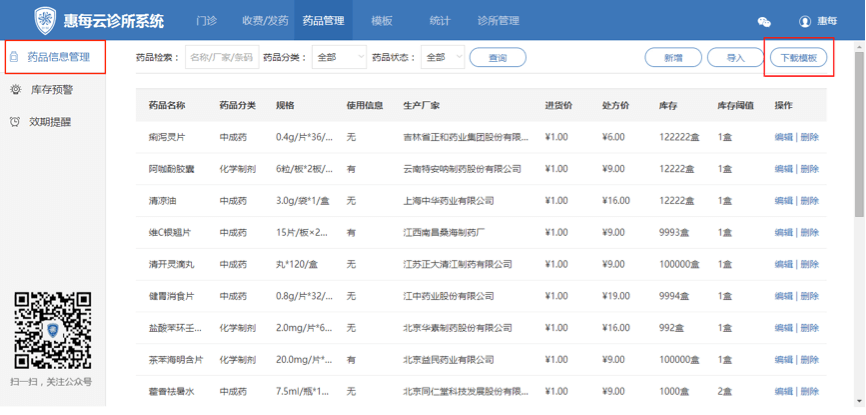Click the 北京益民药业有限公司 manufacturer cell
The image size is (866, 415).
448,360
